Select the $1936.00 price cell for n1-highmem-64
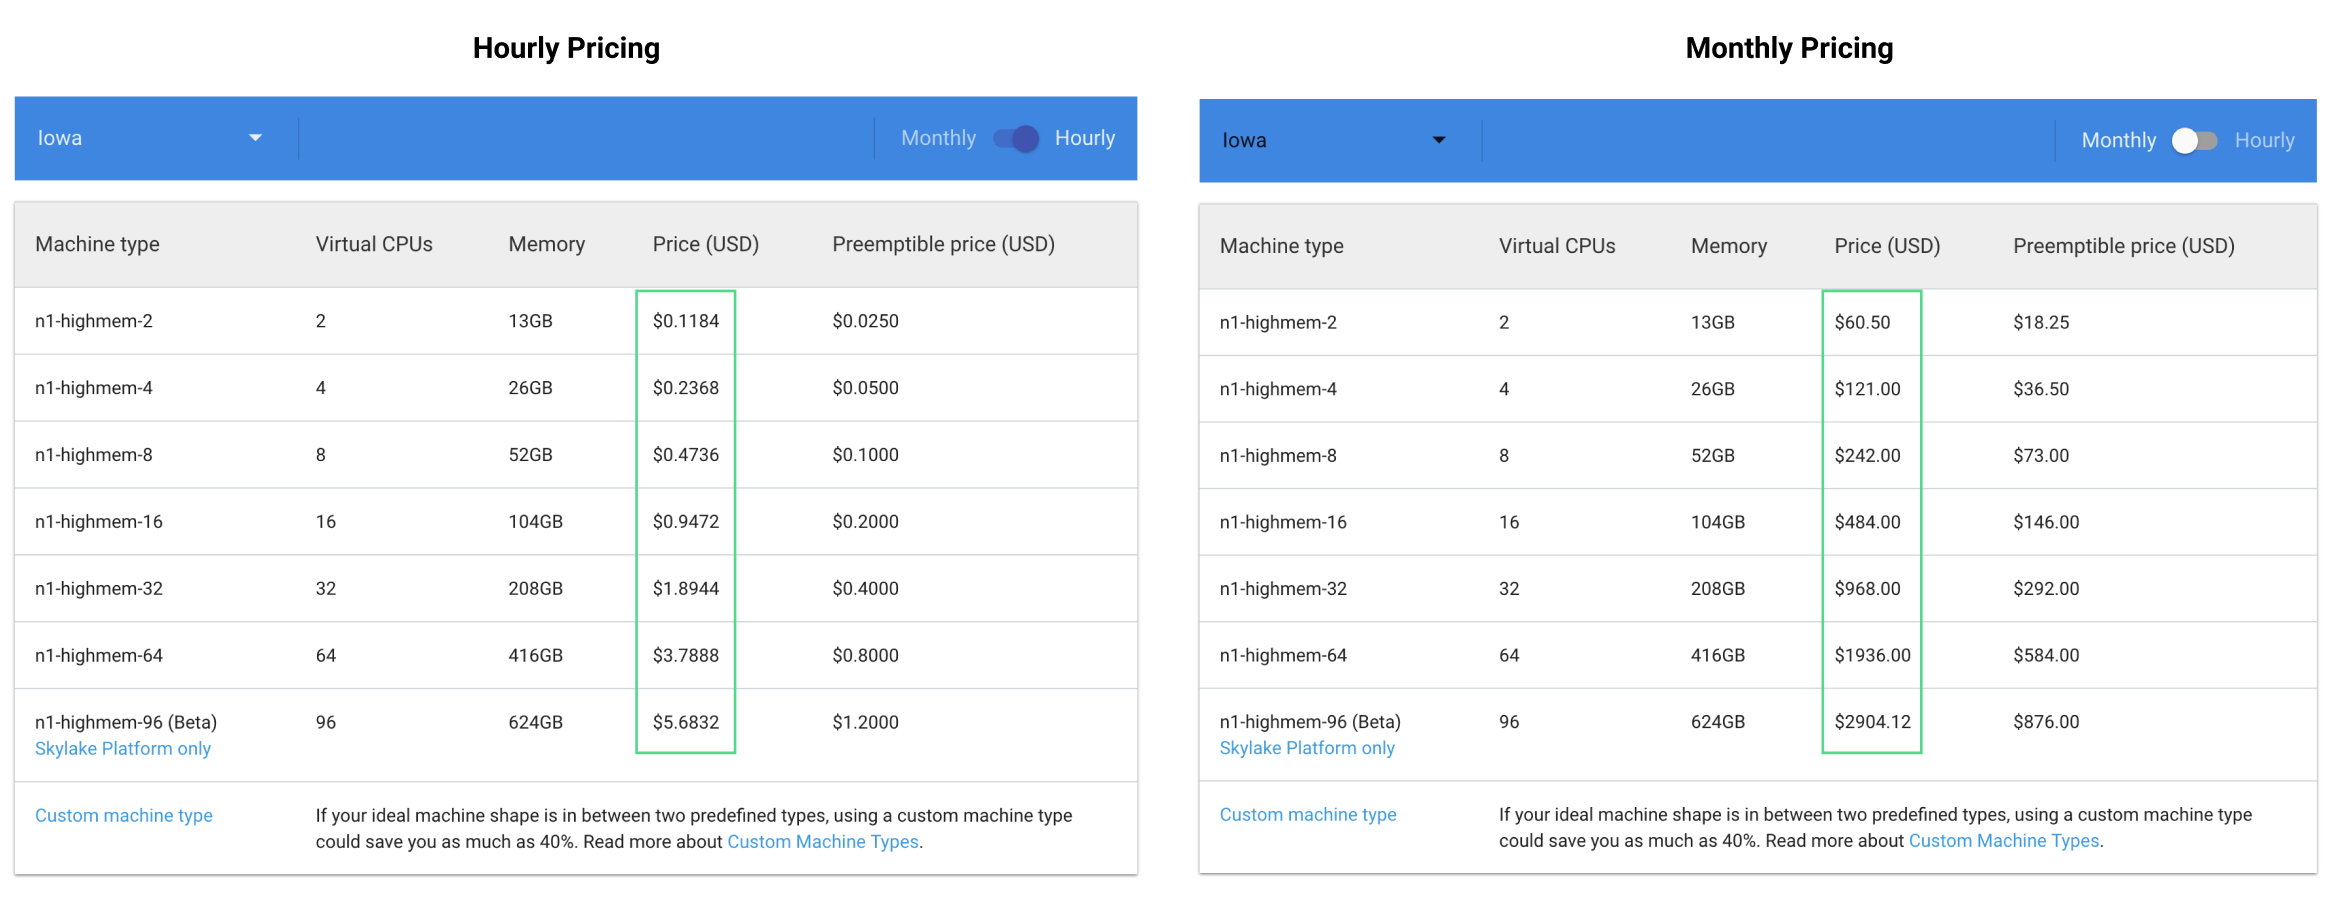The height and width of the screenshot is (898, 2338). 1872,656
